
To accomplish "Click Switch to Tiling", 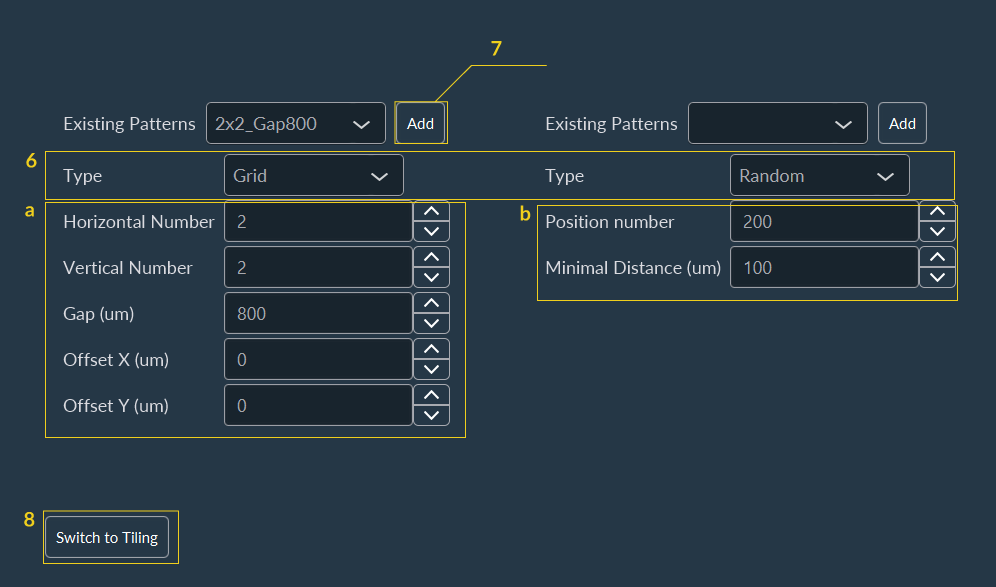I will point(106,537).
